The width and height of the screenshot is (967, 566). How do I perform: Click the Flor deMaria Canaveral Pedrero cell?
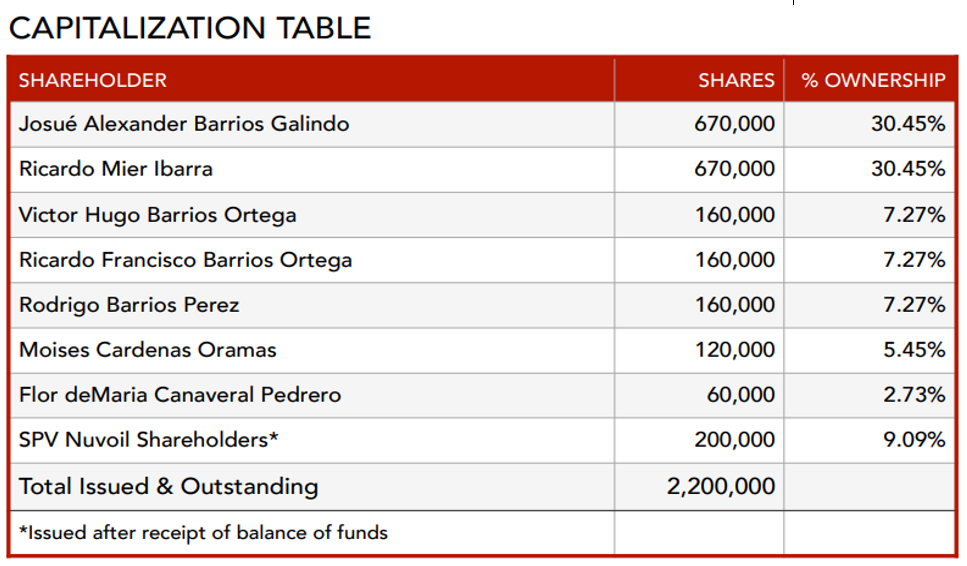180,395
